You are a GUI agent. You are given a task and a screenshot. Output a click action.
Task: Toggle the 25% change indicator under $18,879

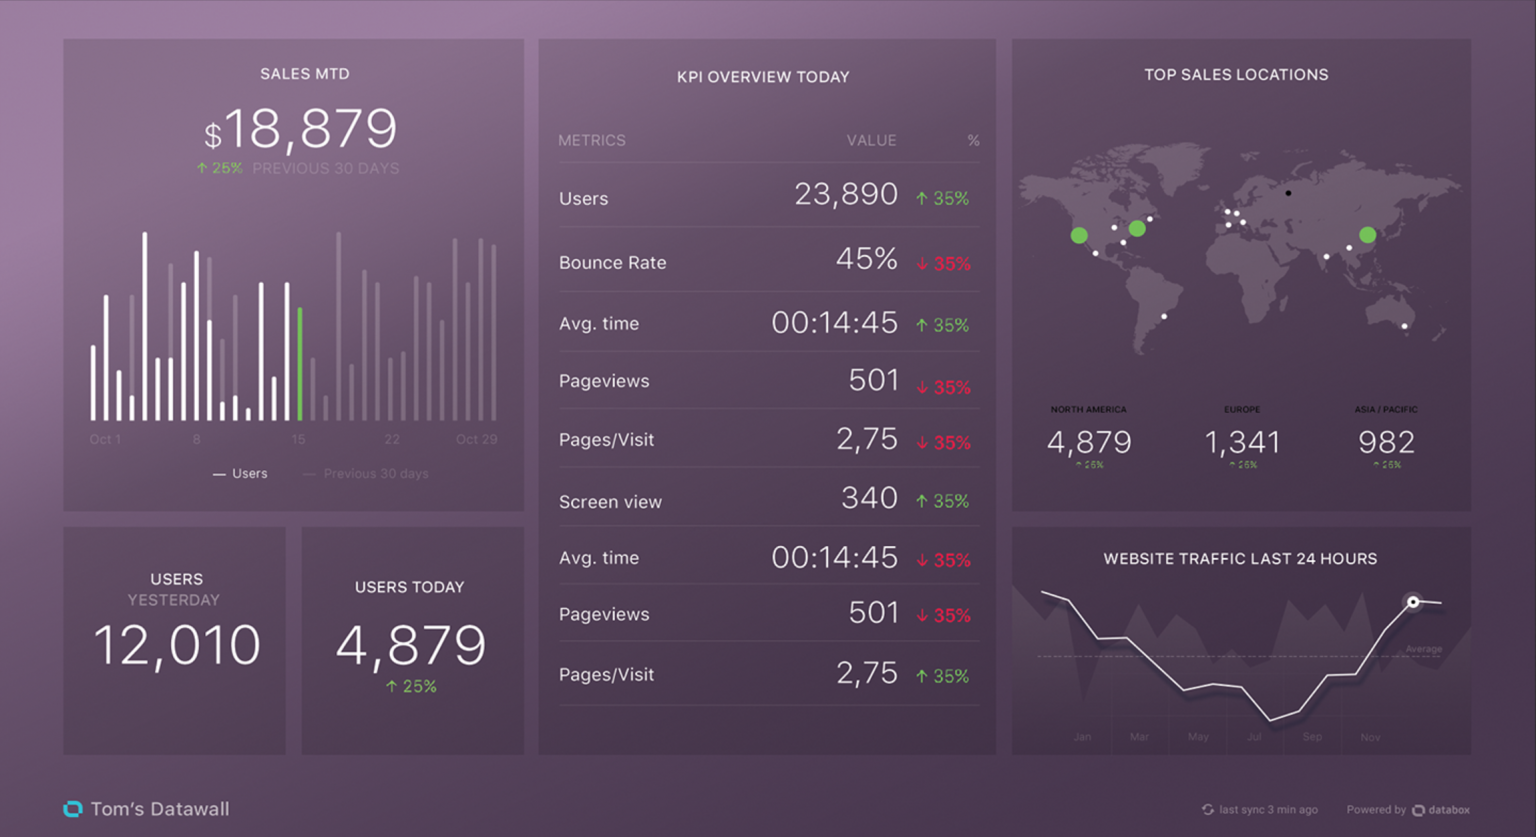point(219,168)
